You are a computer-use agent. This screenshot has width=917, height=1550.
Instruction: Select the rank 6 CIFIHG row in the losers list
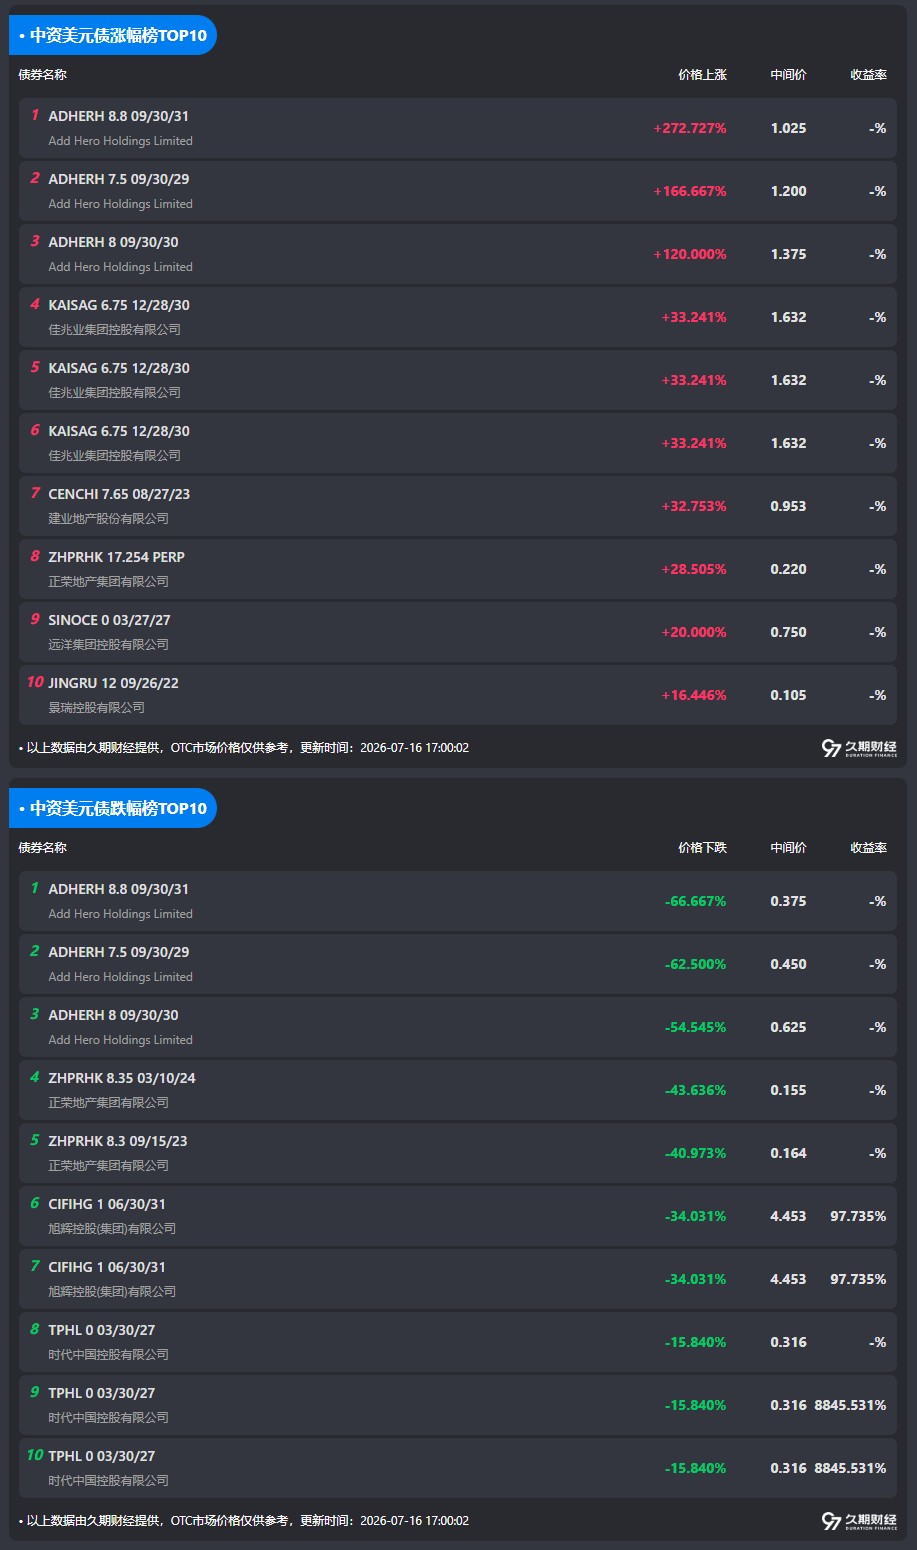pyautogui.click(x=458, y=1216)
